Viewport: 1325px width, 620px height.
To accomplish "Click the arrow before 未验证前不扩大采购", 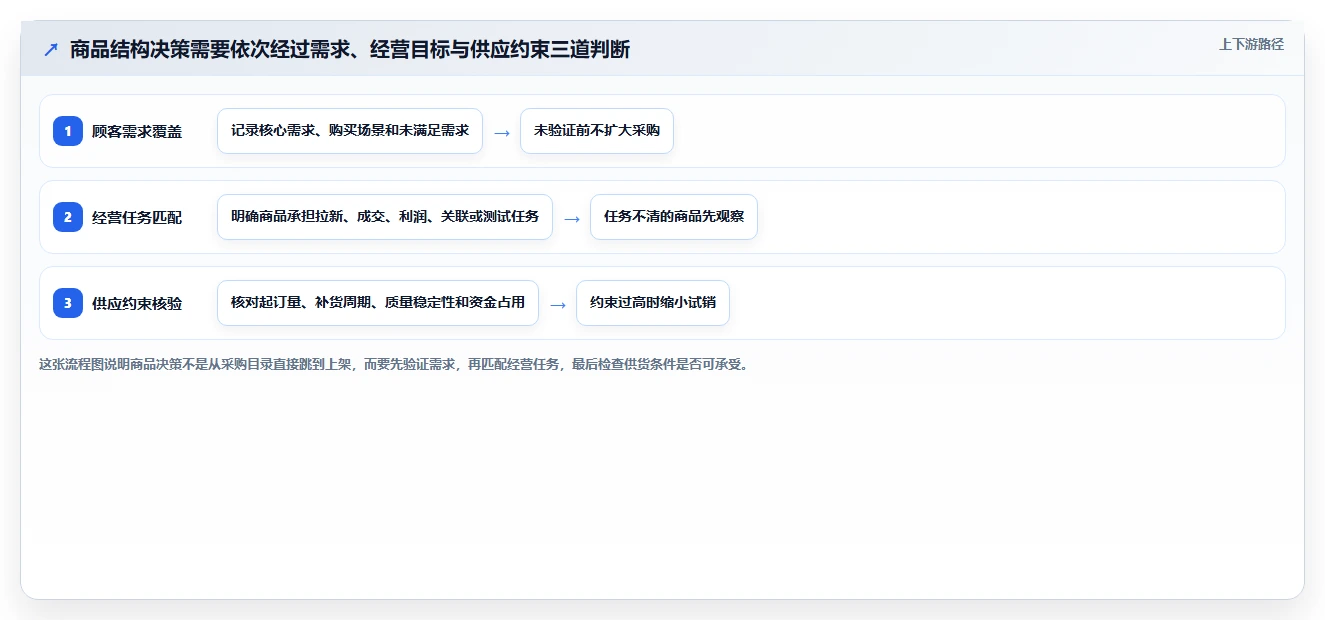I will (502, 132).
